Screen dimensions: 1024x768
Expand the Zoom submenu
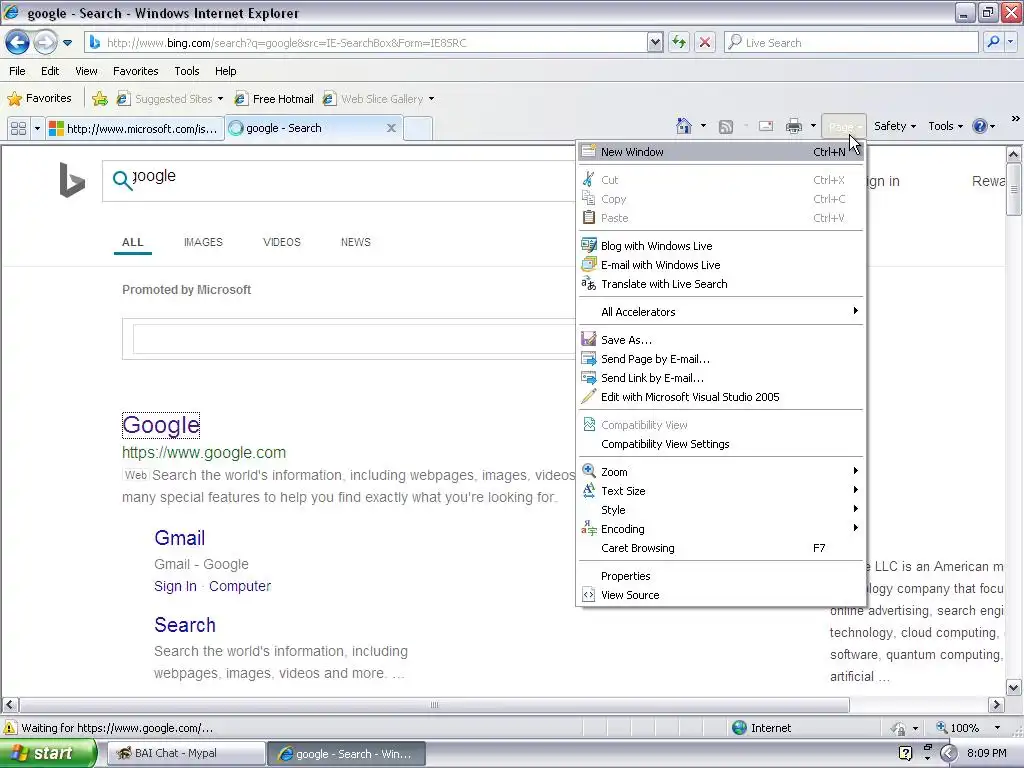(720, 472)
